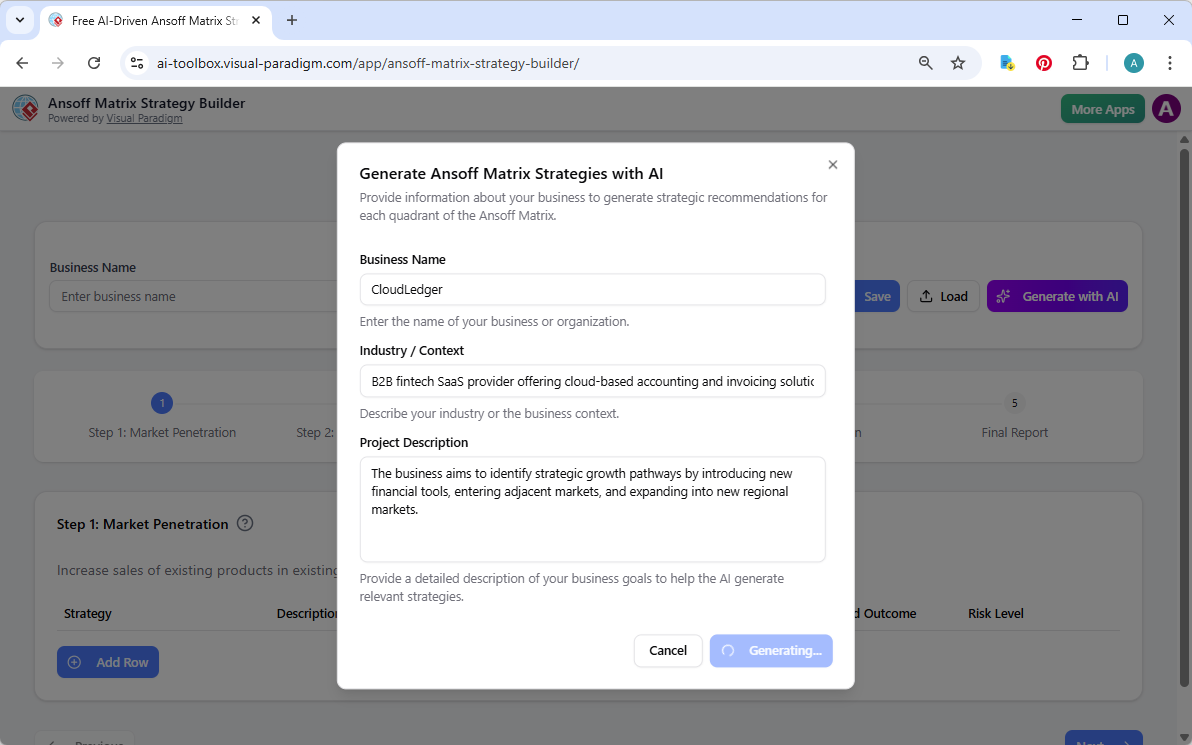The image size is (1192, 745).
Task: Bookmark the page with the star icon
Action: [958, 62]
